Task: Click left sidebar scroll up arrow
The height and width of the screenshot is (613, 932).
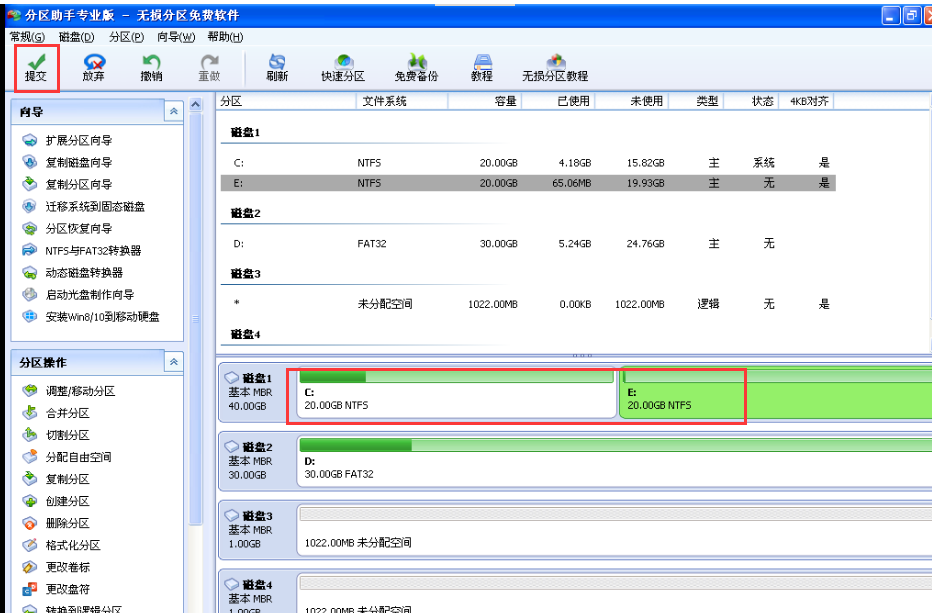Action: point(196,105)
